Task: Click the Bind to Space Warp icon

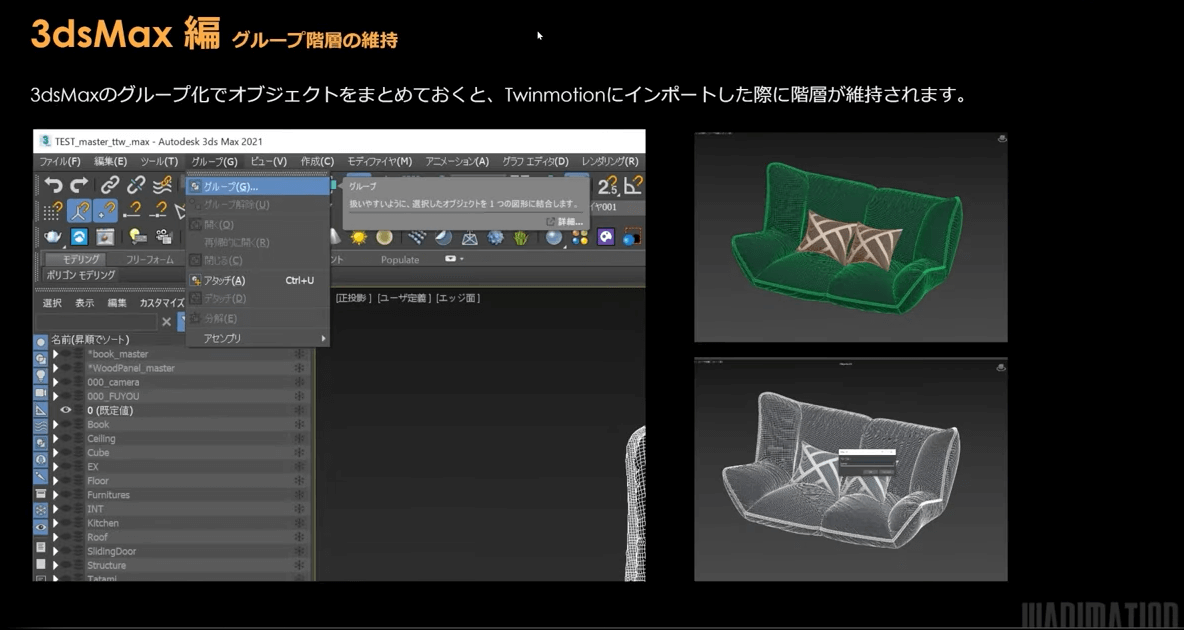Action: 162,184
